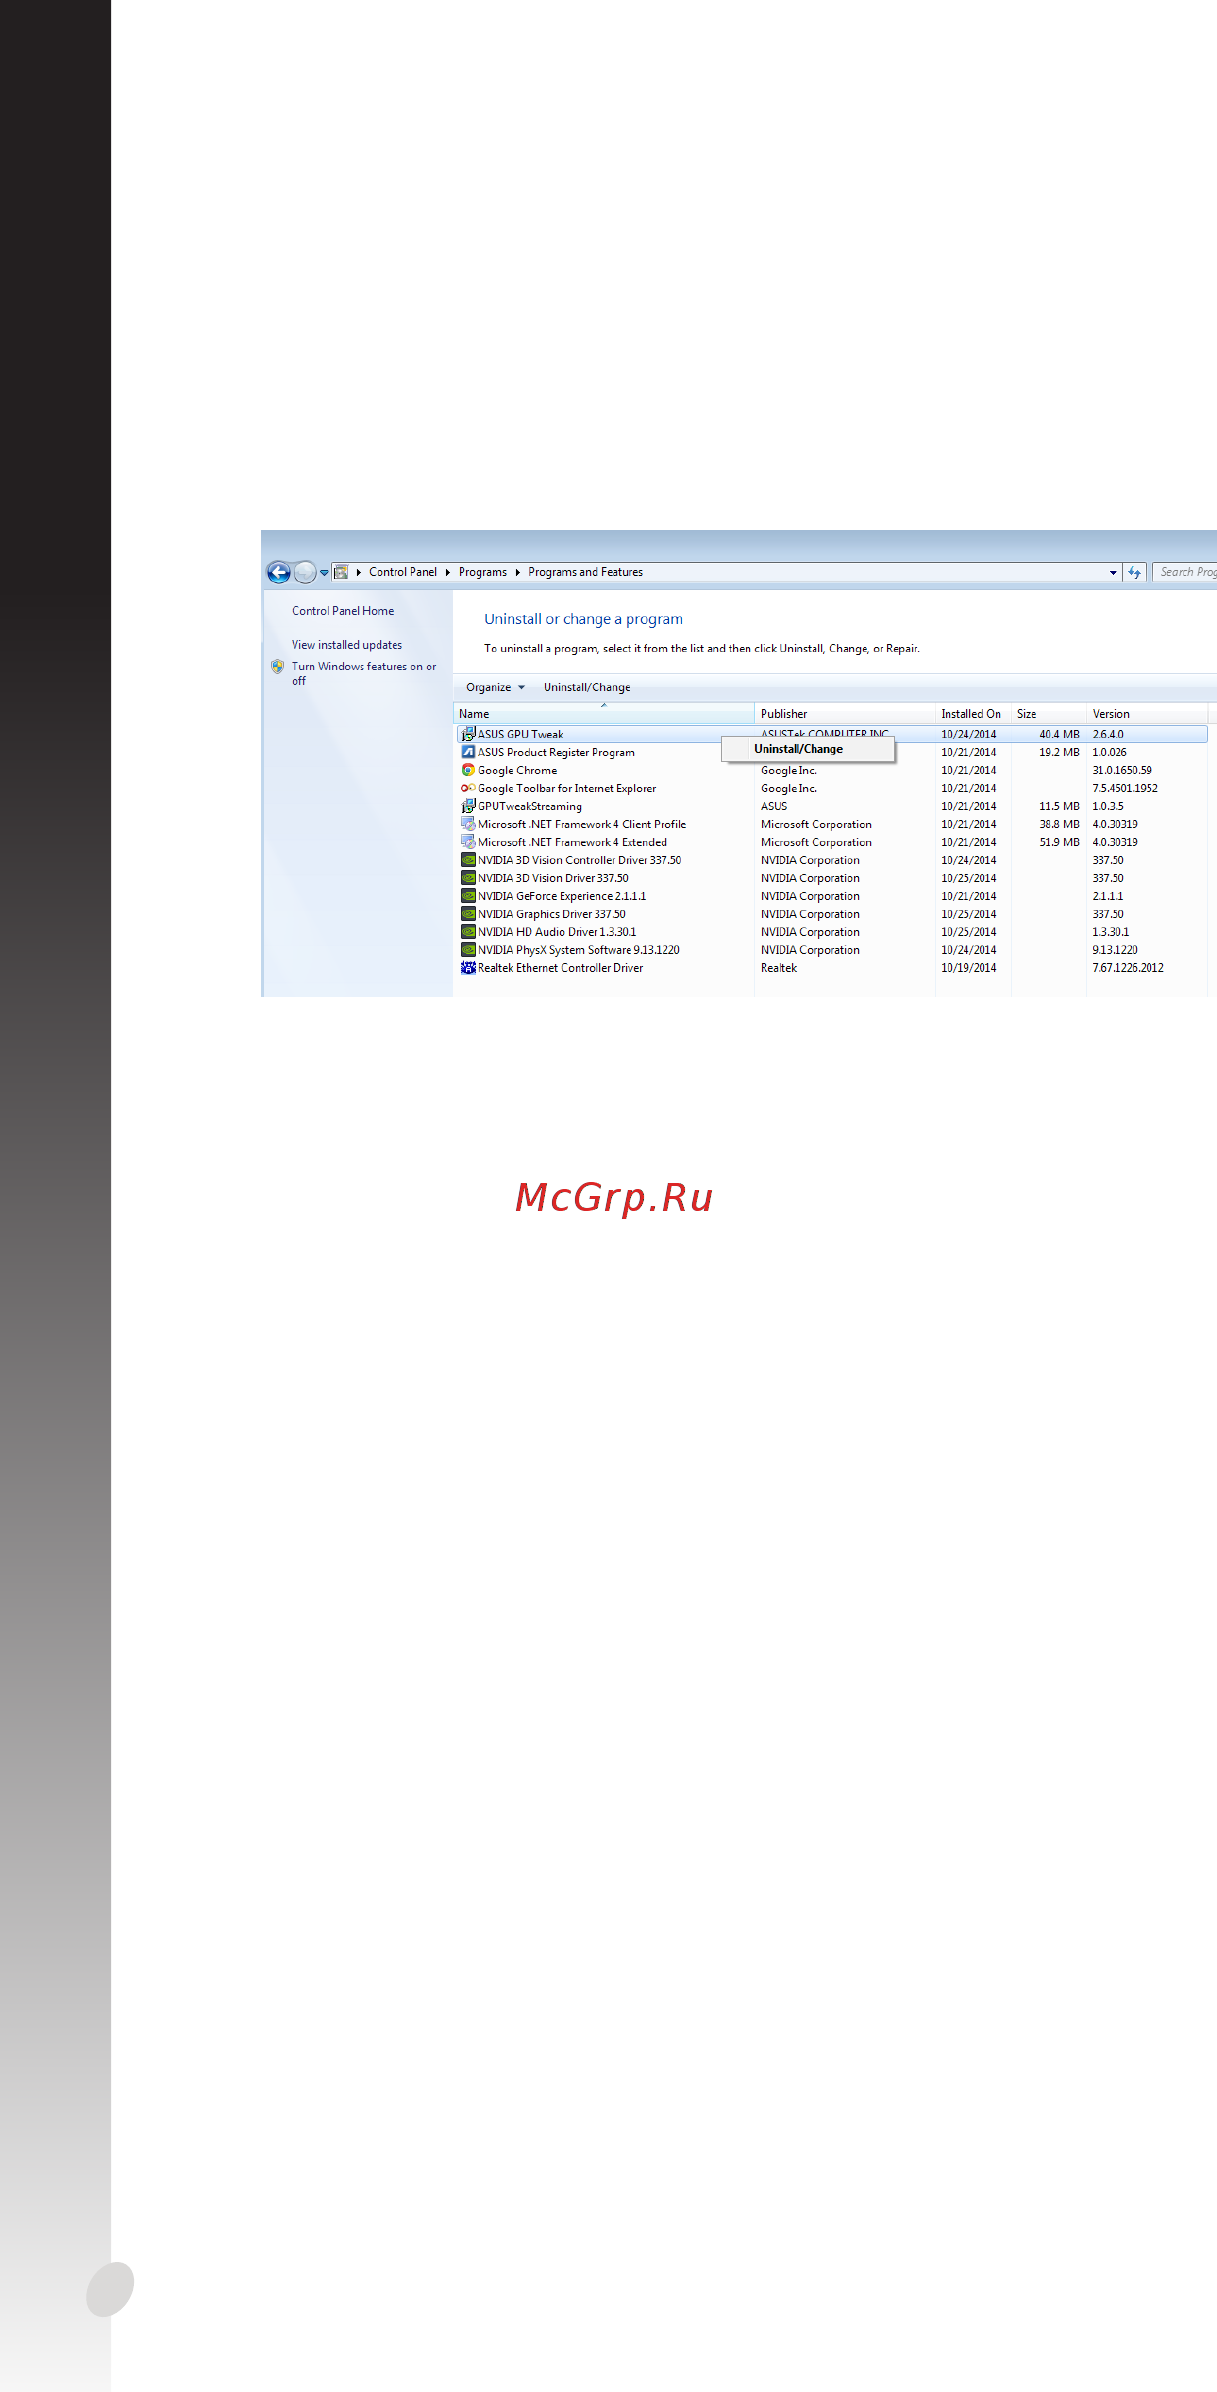The height and width of the screenshot is (2392, 1217).
Task: Click the .NET Framework 4 Client Profile icon
Action: click(x=468, y=824)
